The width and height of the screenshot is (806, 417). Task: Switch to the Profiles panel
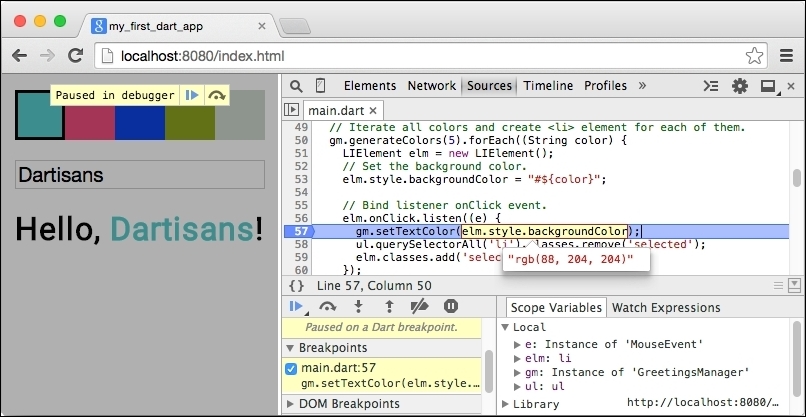click(x=606, y=86)
